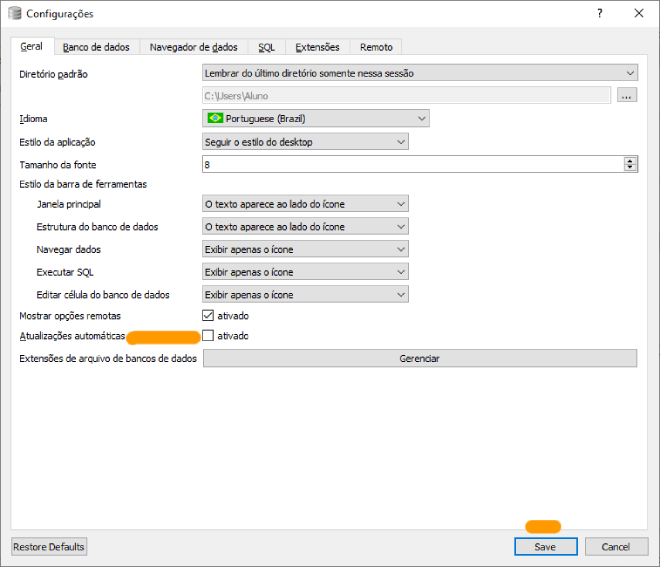Disable the Mostrar opções remotas checkbox

[208, 316]
